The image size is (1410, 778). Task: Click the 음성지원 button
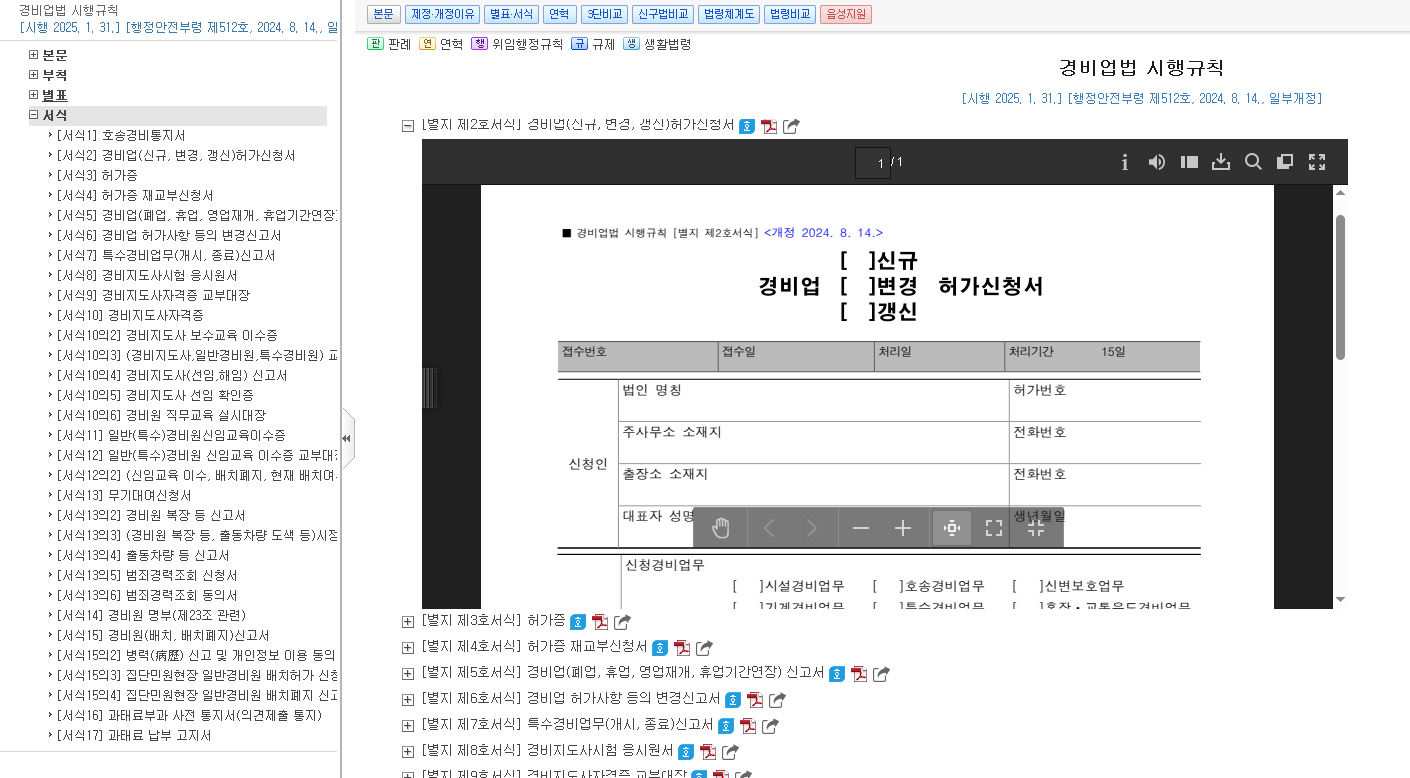pyautogui.click(x=845, y=14)
